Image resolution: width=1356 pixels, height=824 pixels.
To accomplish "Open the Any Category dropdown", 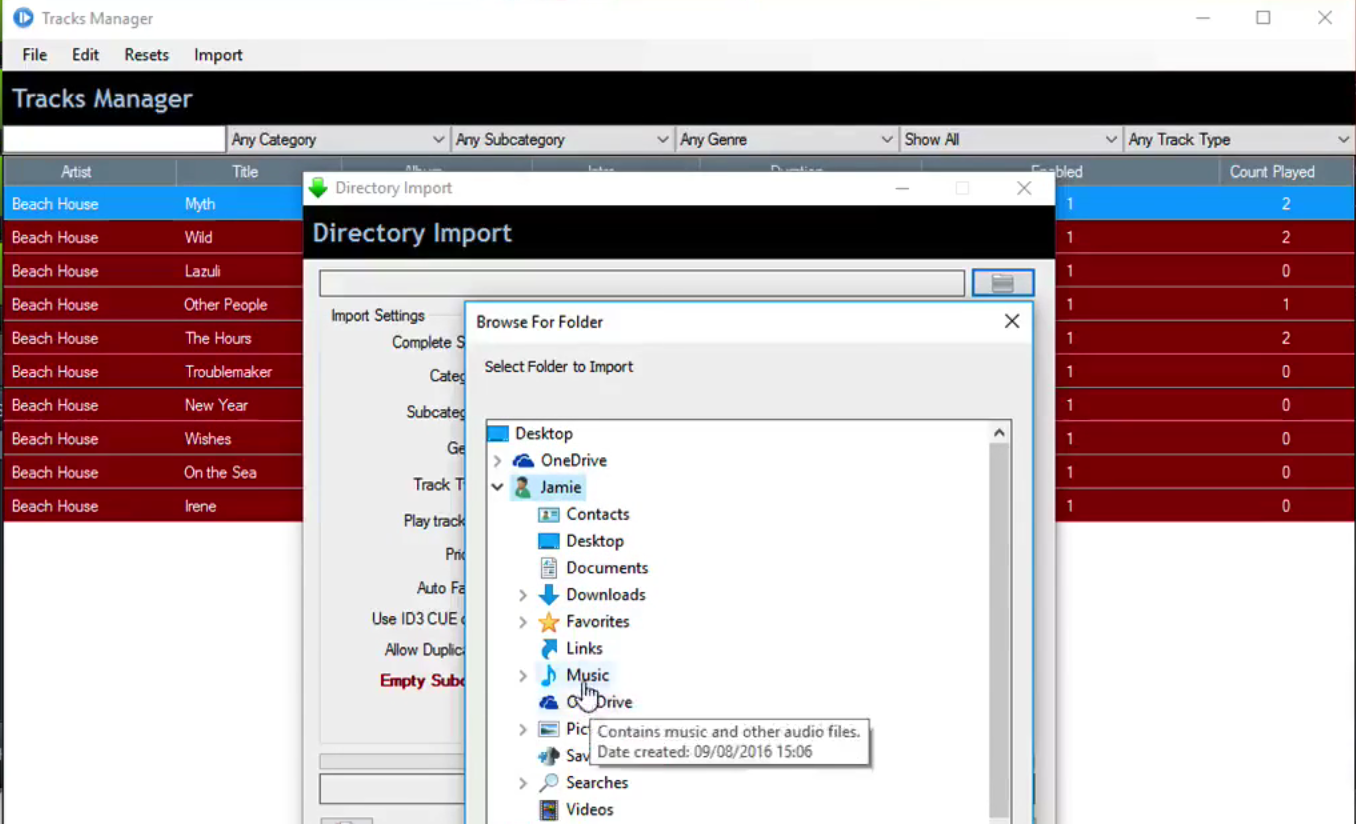I will coord(338,140).
